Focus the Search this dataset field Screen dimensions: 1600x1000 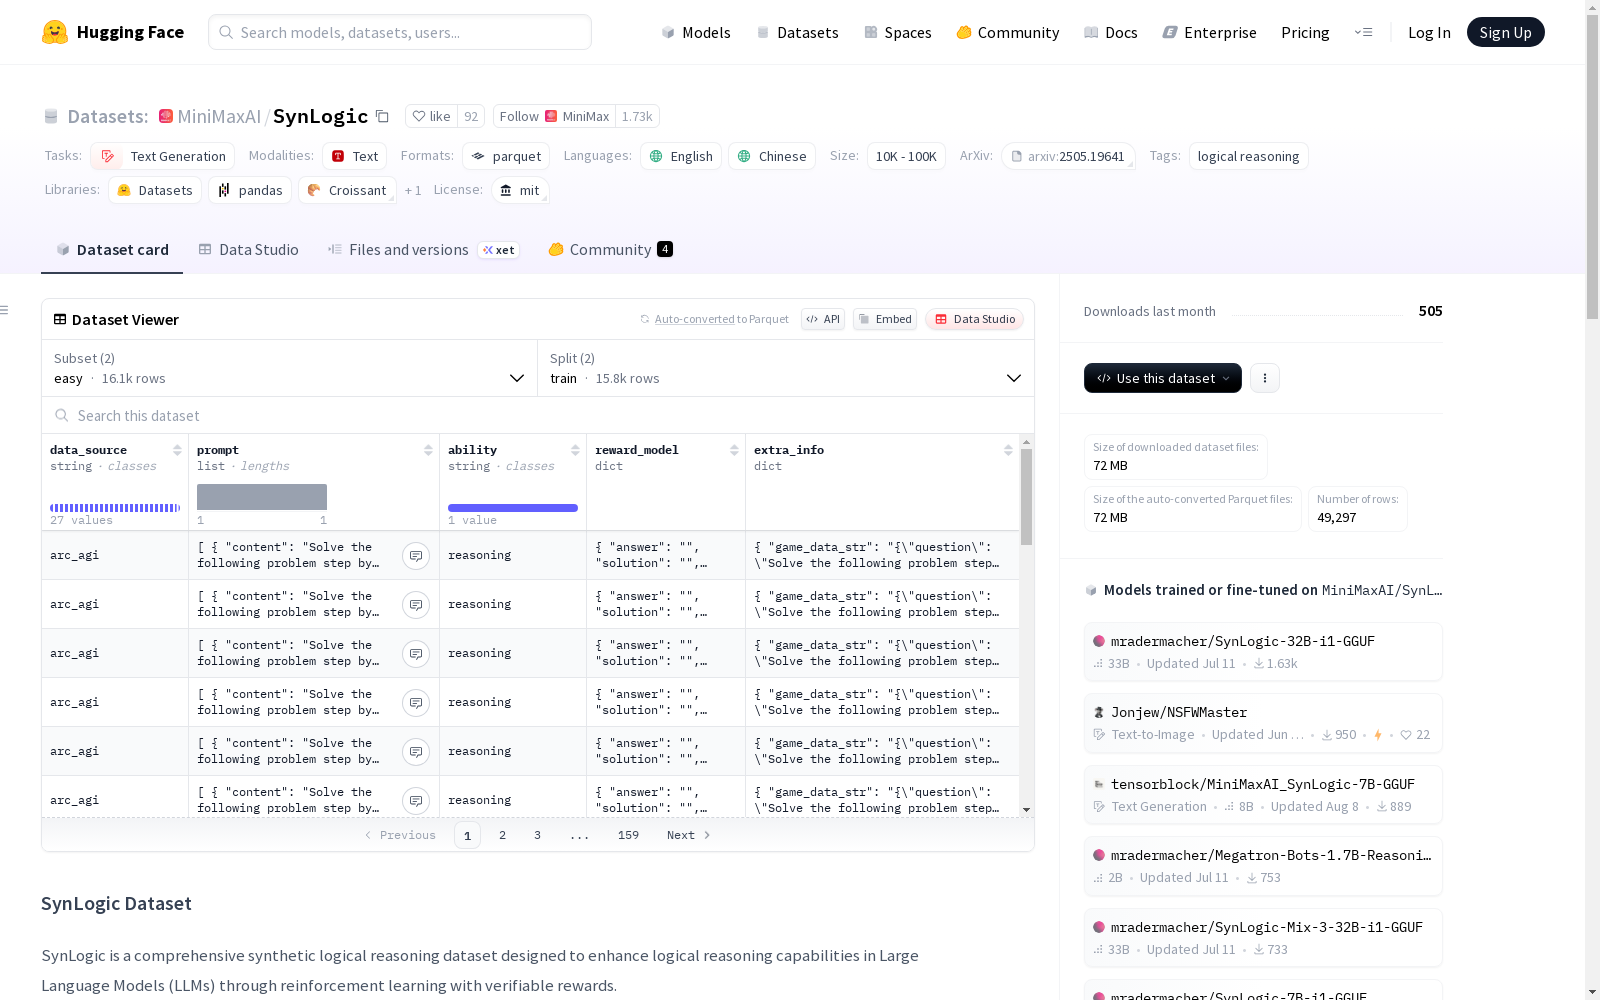tap(538, 415)
